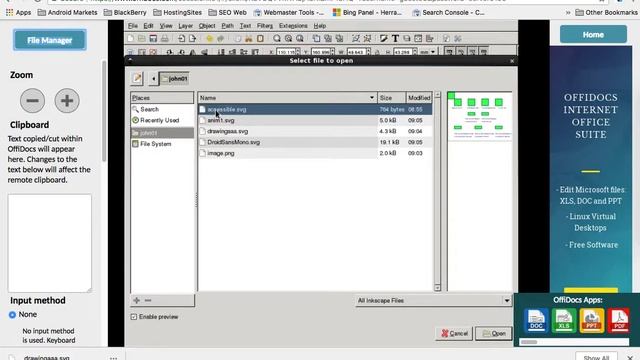
Task: Click the Group objects icon
Action: [x=356, y=38]
